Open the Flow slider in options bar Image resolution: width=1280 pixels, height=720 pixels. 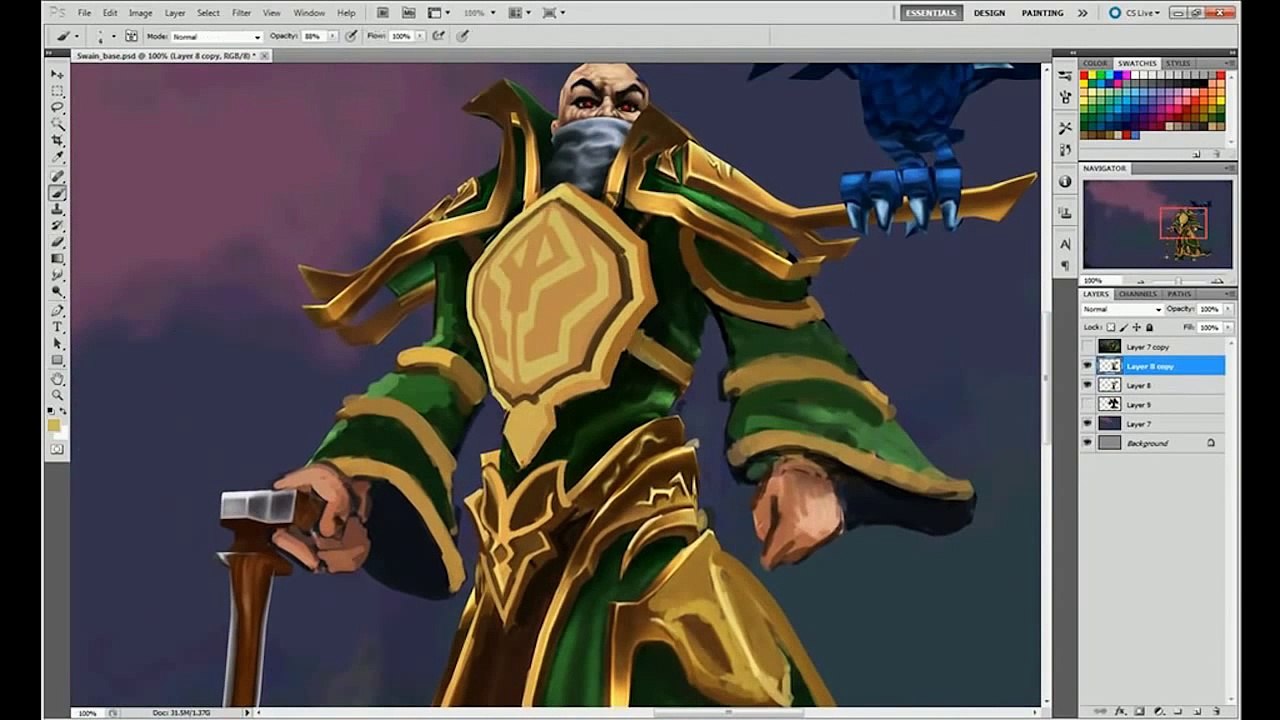421,36
